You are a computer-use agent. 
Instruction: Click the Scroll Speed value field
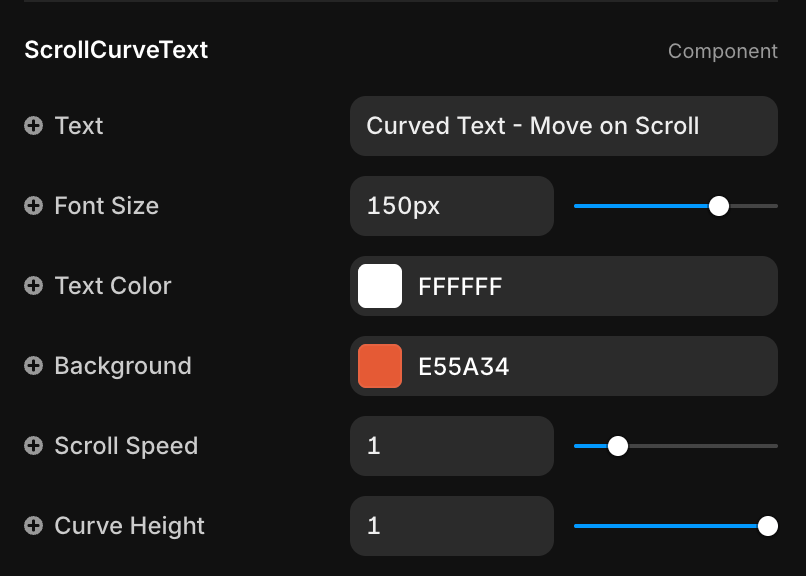(x=451, y=446)
